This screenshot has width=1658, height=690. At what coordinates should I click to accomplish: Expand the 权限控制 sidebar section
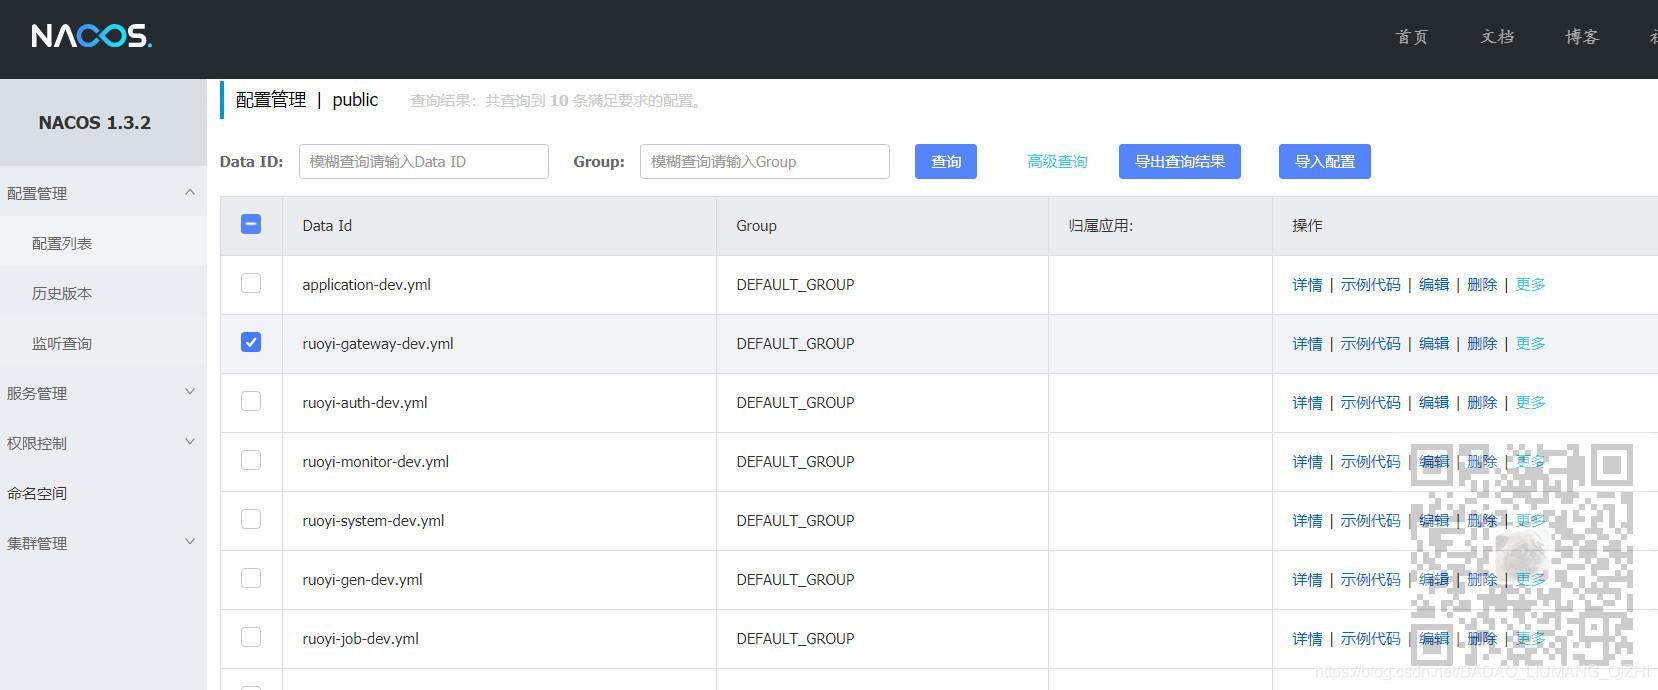click(x=103, y=443)
